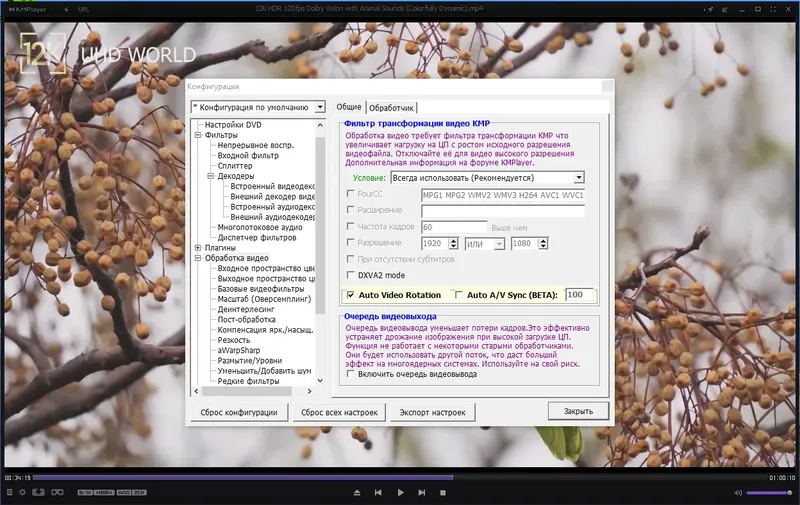Image resolution: width=800 pixels, height=505 pixels.
Task: Click Экспорт настроек button
Action: (433, 412)
